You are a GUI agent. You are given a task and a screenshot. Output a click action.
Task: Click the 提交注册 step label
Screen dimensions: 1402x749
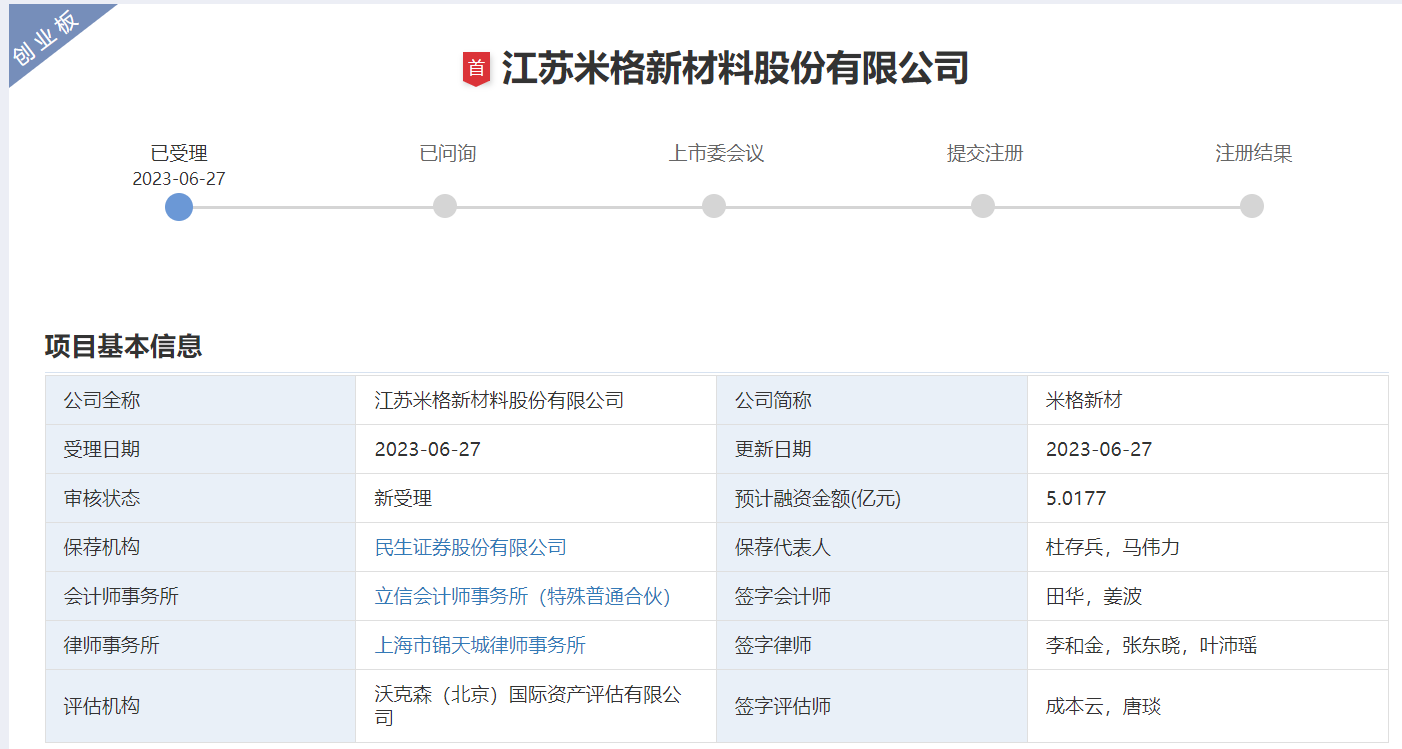click(x=985, y=153)
